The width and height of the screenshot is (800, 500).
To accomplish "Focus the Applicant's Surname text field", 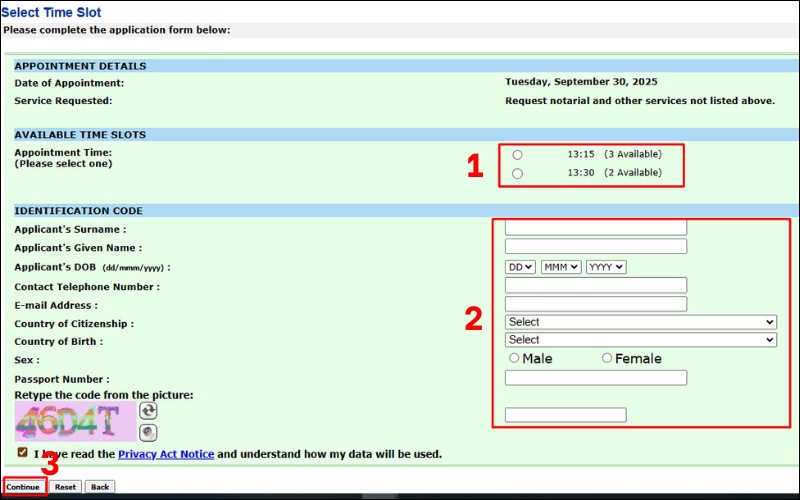I will tap(596, 228).
